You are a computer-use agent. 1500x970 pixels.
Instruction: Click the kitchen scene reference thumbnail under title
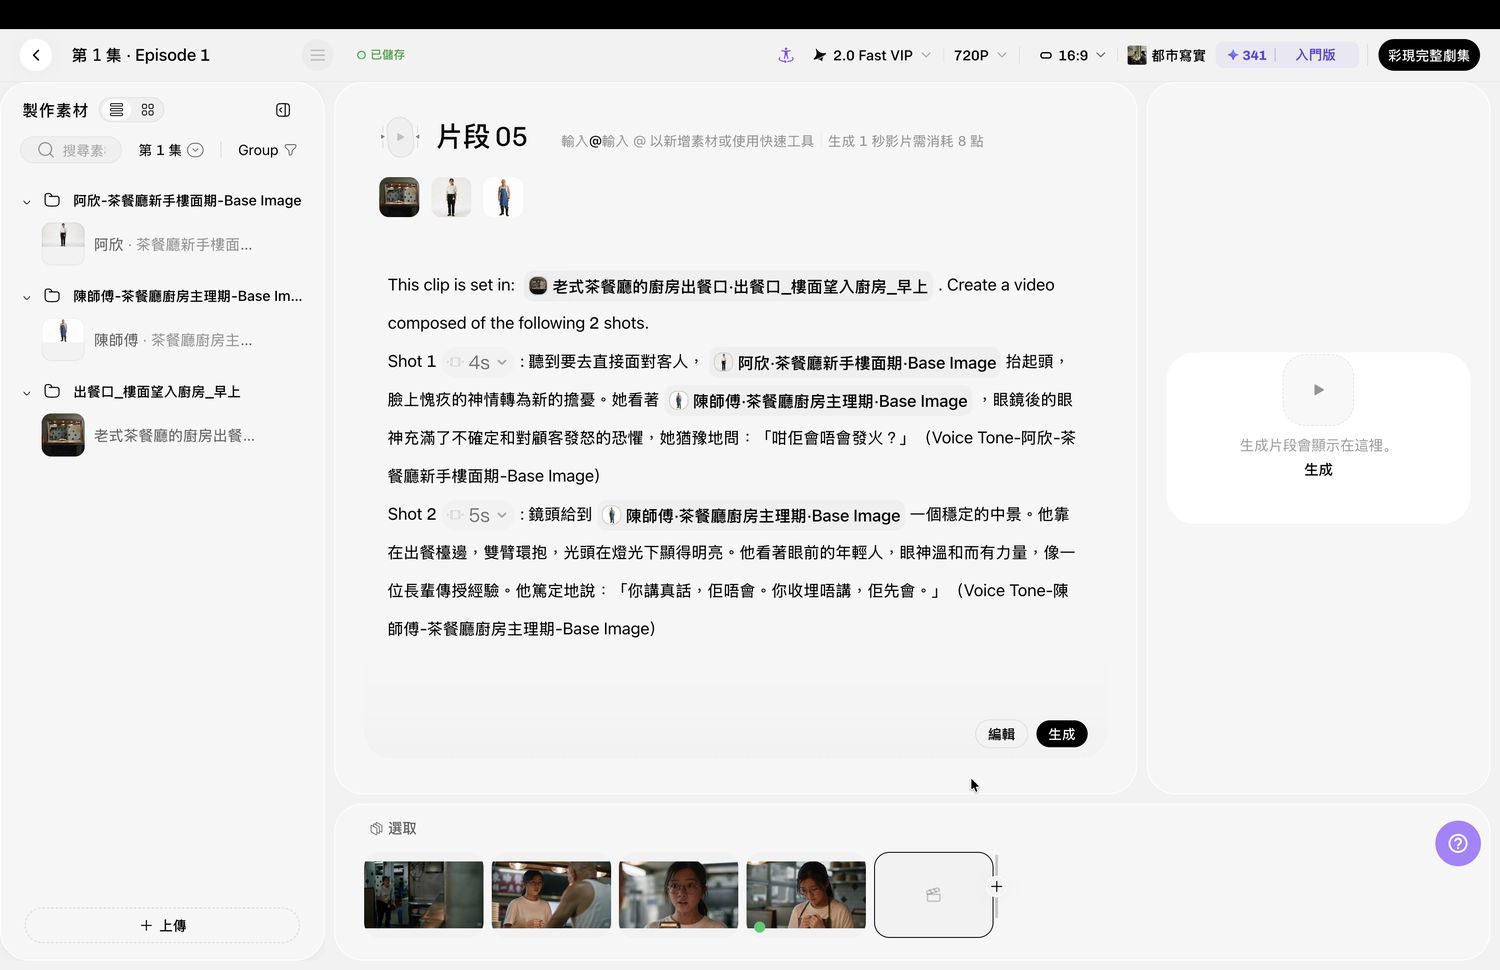(x=399, y=197)
